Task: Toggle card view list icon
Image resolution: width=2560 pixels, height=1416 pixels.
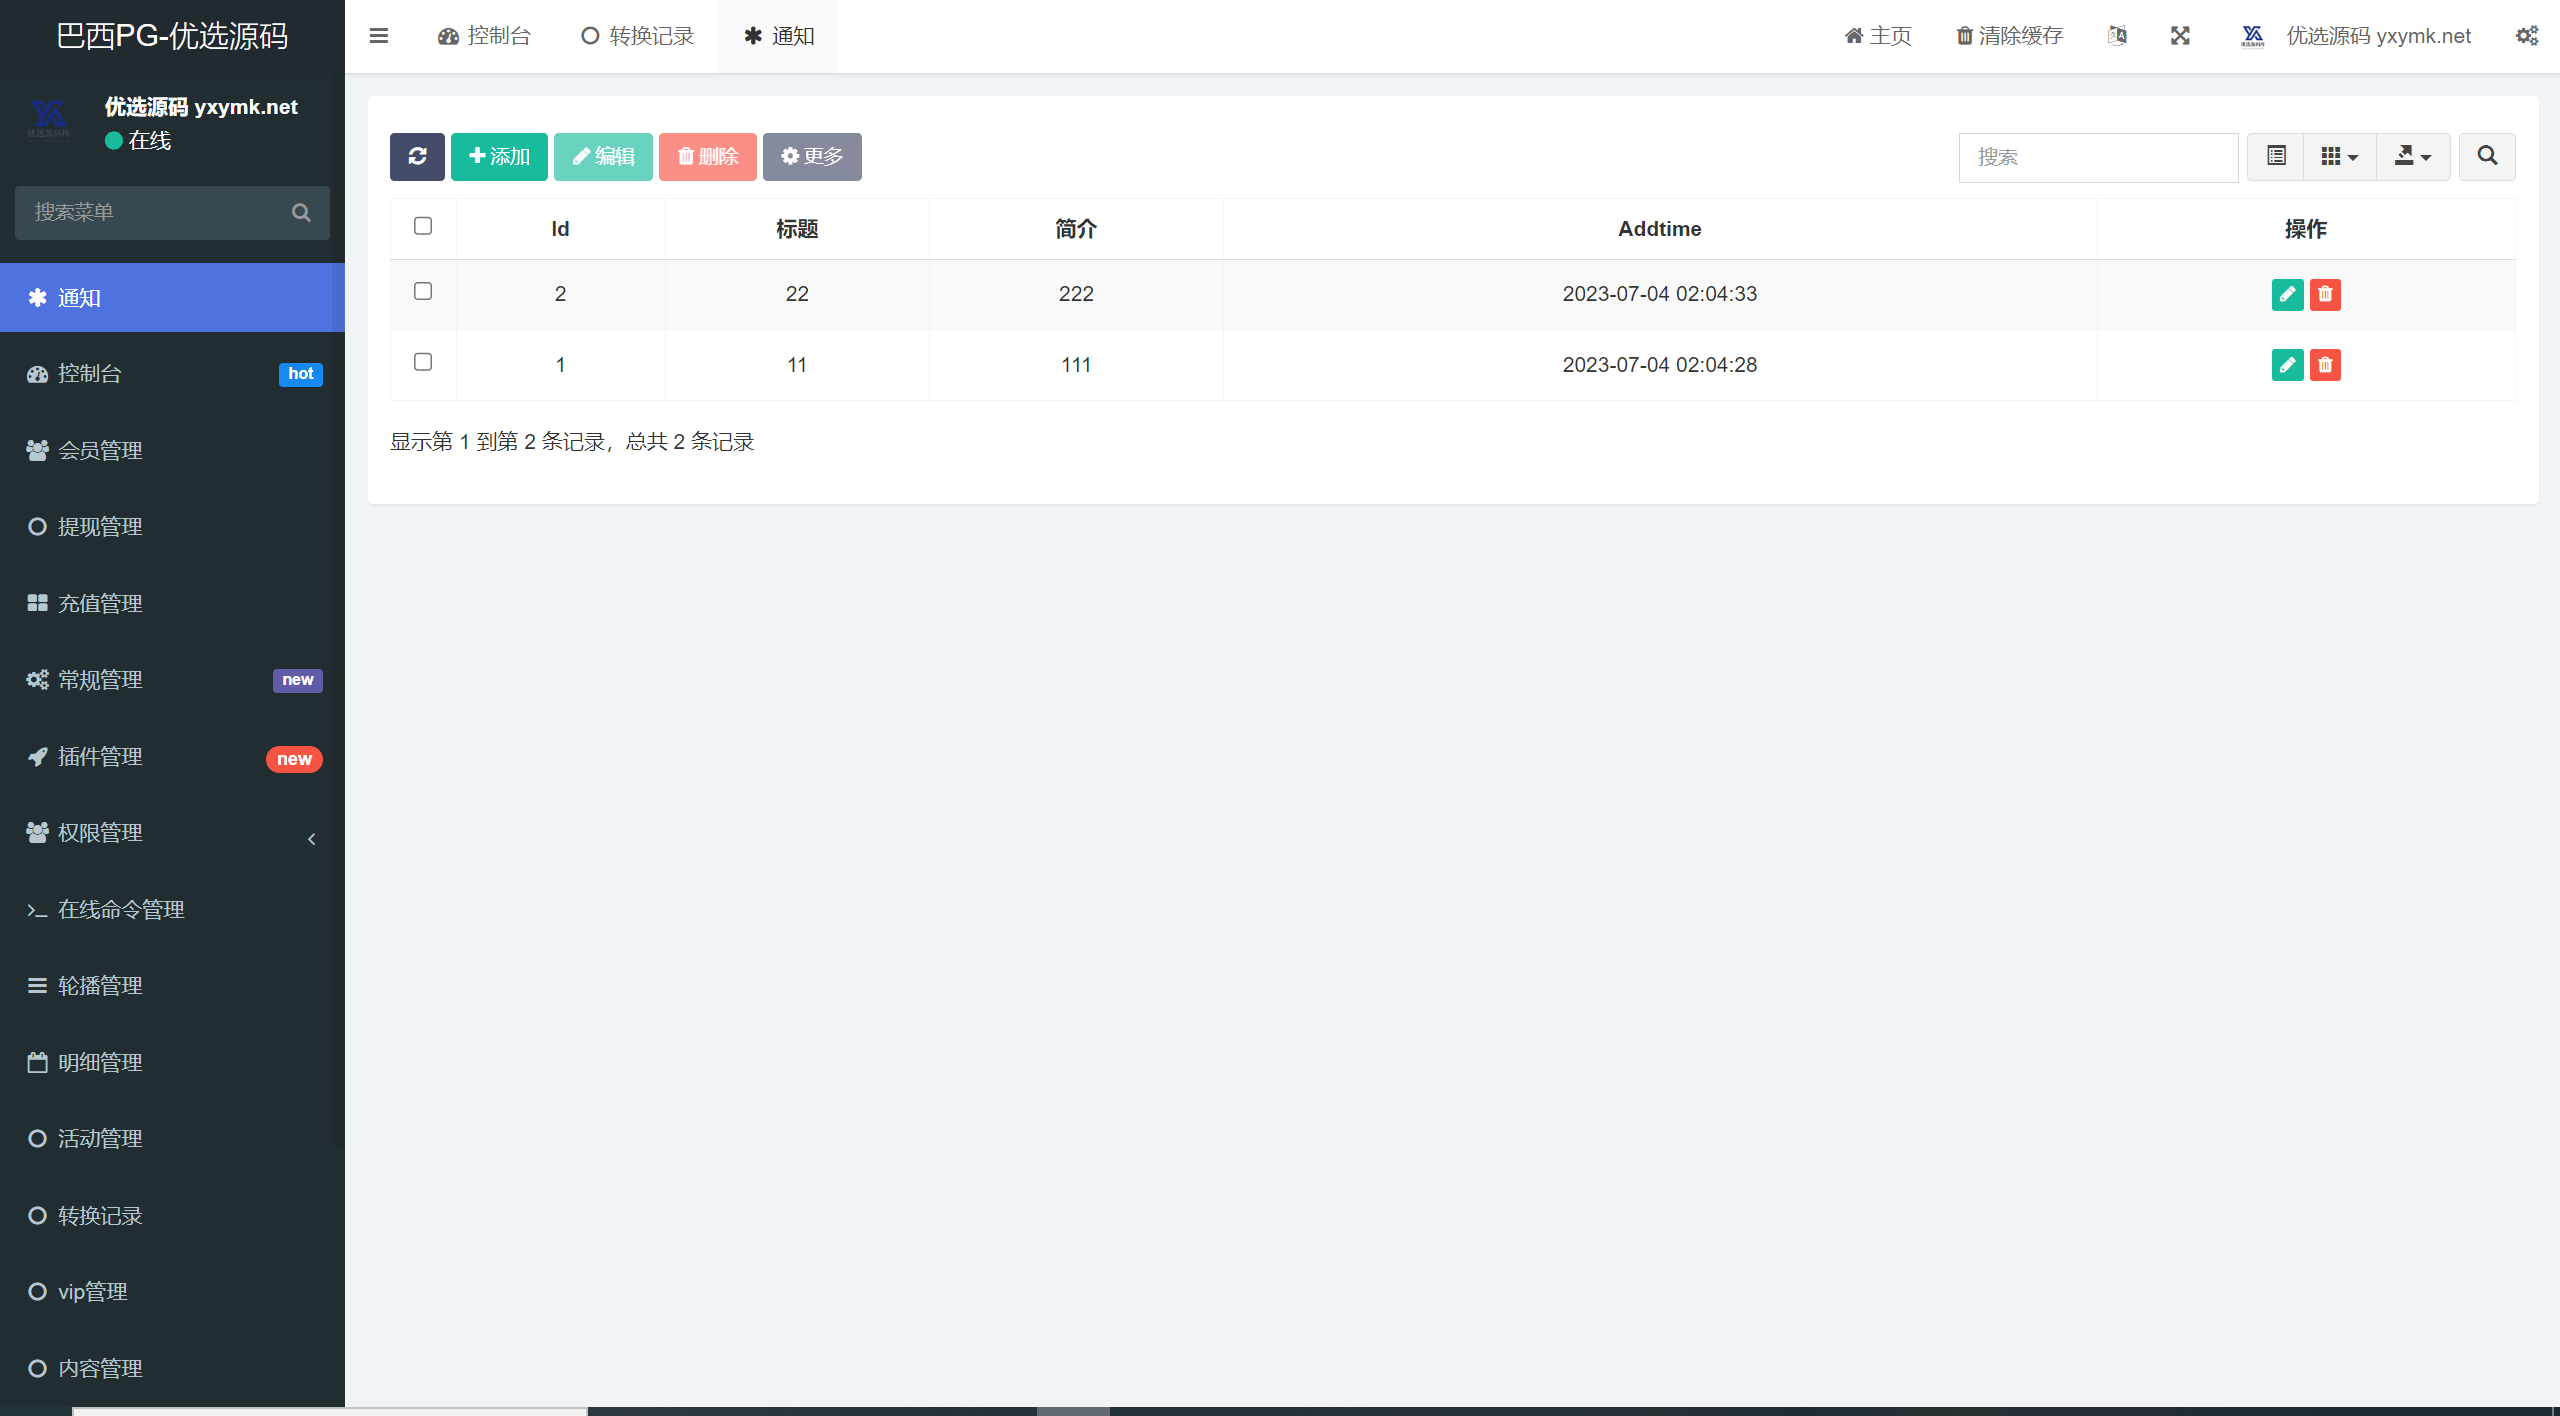Action: pos(2276,157)
